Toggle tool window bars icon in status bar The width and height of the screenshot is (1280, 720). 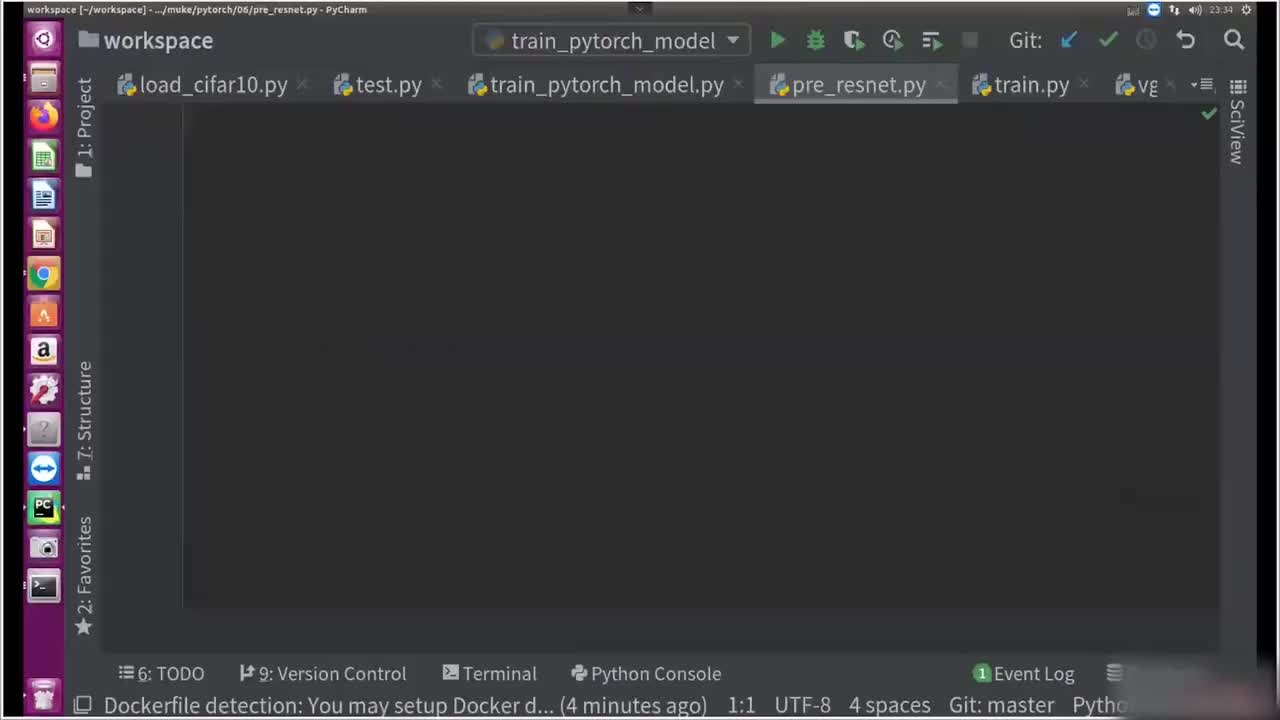(83, 705)
